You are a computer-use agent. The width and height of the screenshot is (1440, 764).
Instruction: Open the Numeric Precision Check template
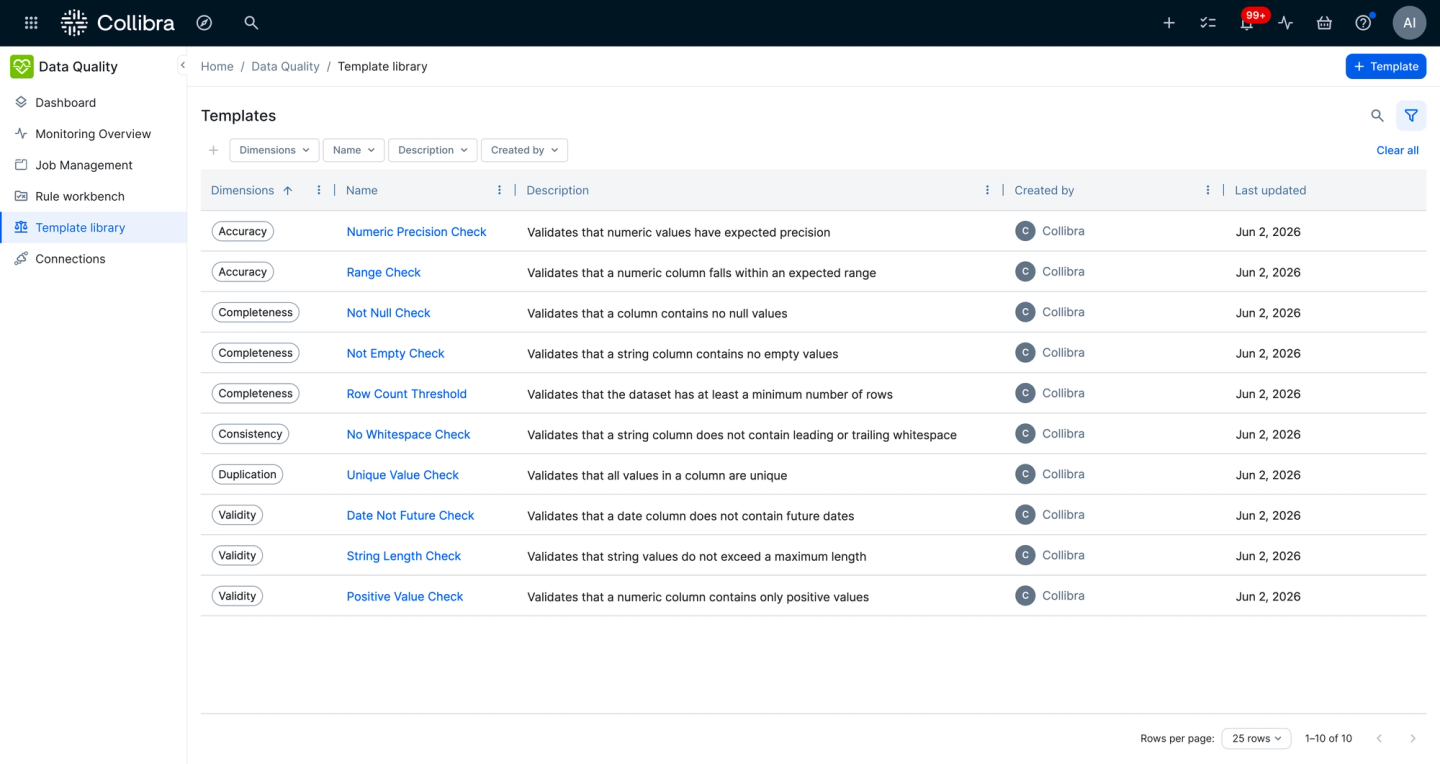pyautogui.click(x=416, y=231)
